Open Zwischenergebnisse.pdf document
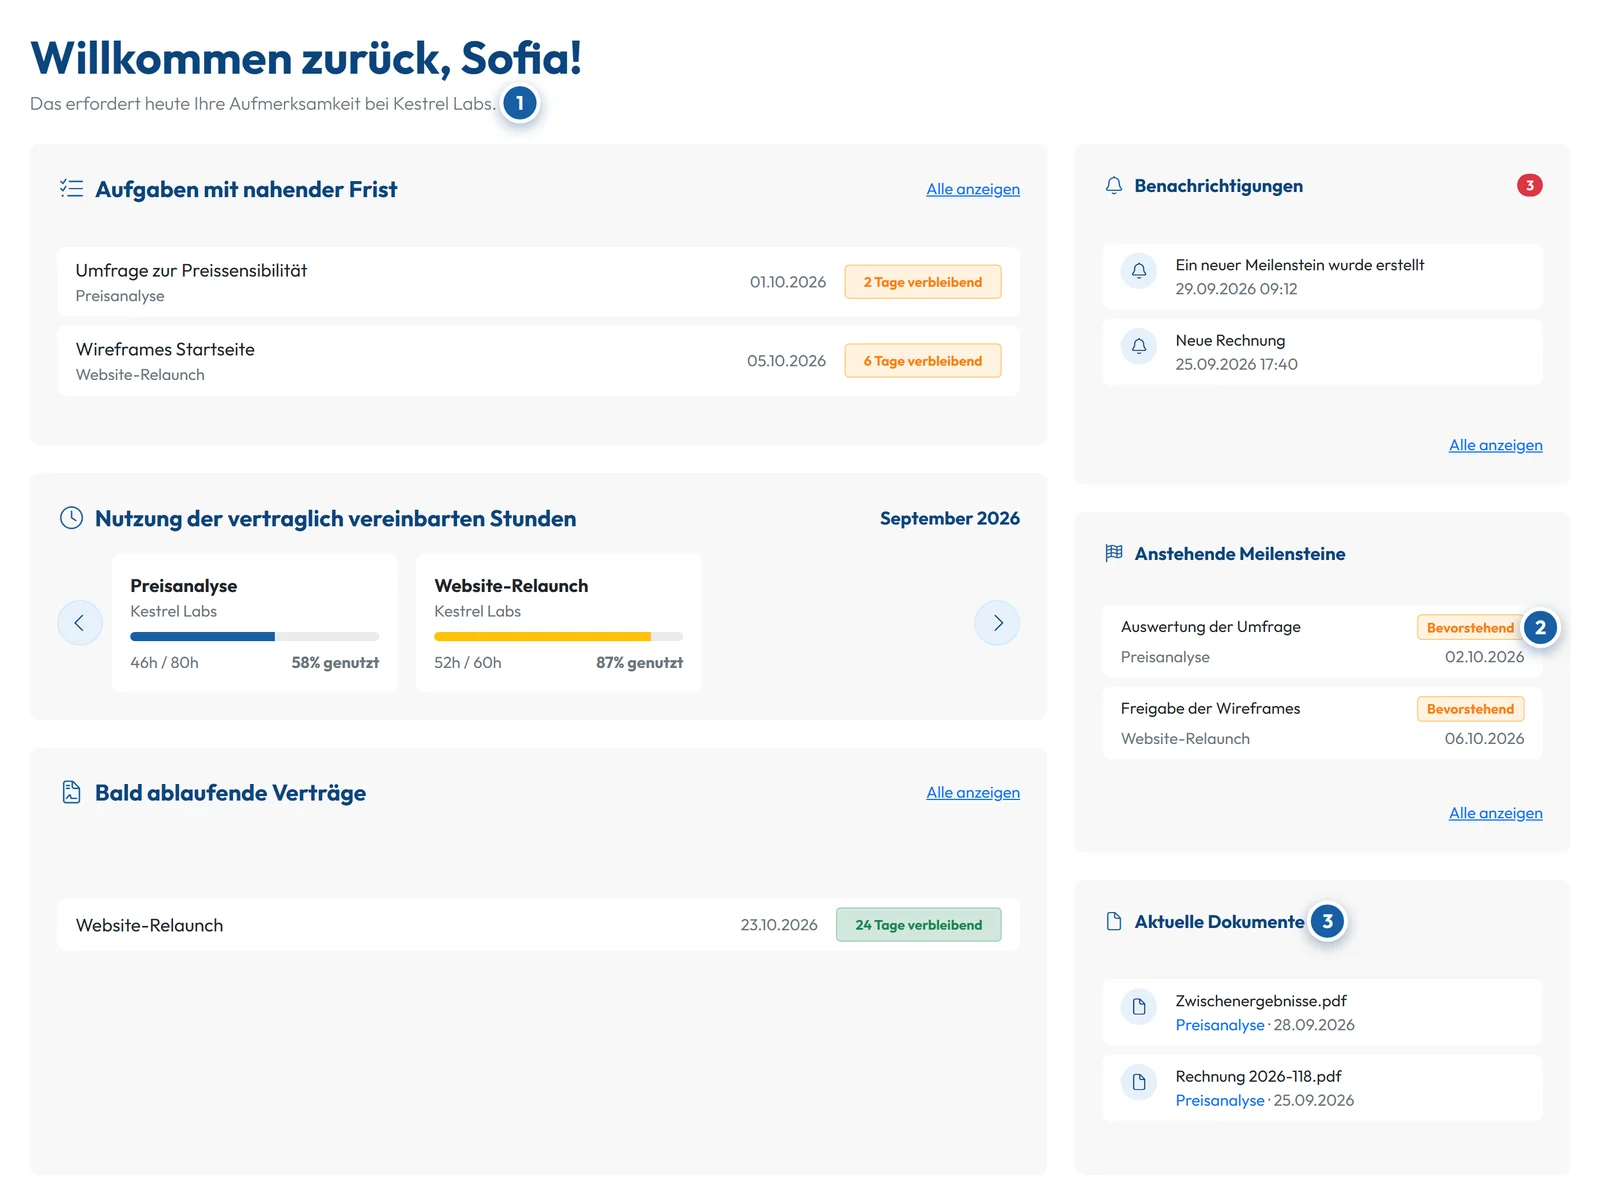1600x1200 pixels. (x=1322, y=1013)
